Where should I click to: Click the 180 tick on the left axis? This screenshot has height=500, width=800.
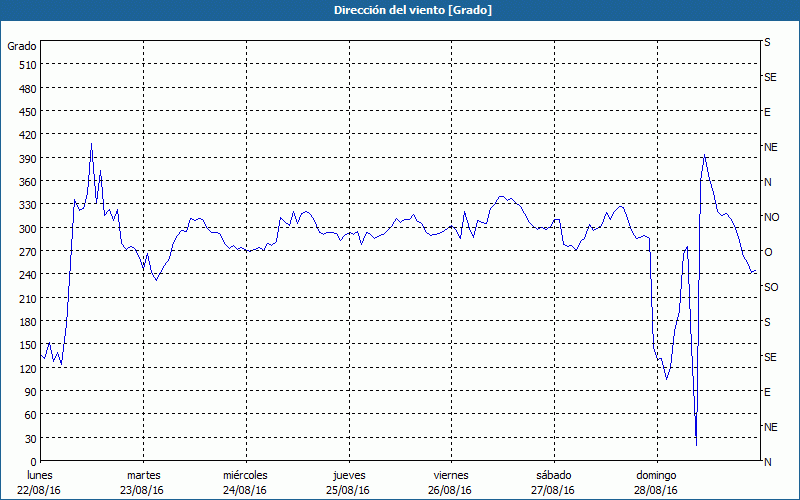[x=27, y=322]
